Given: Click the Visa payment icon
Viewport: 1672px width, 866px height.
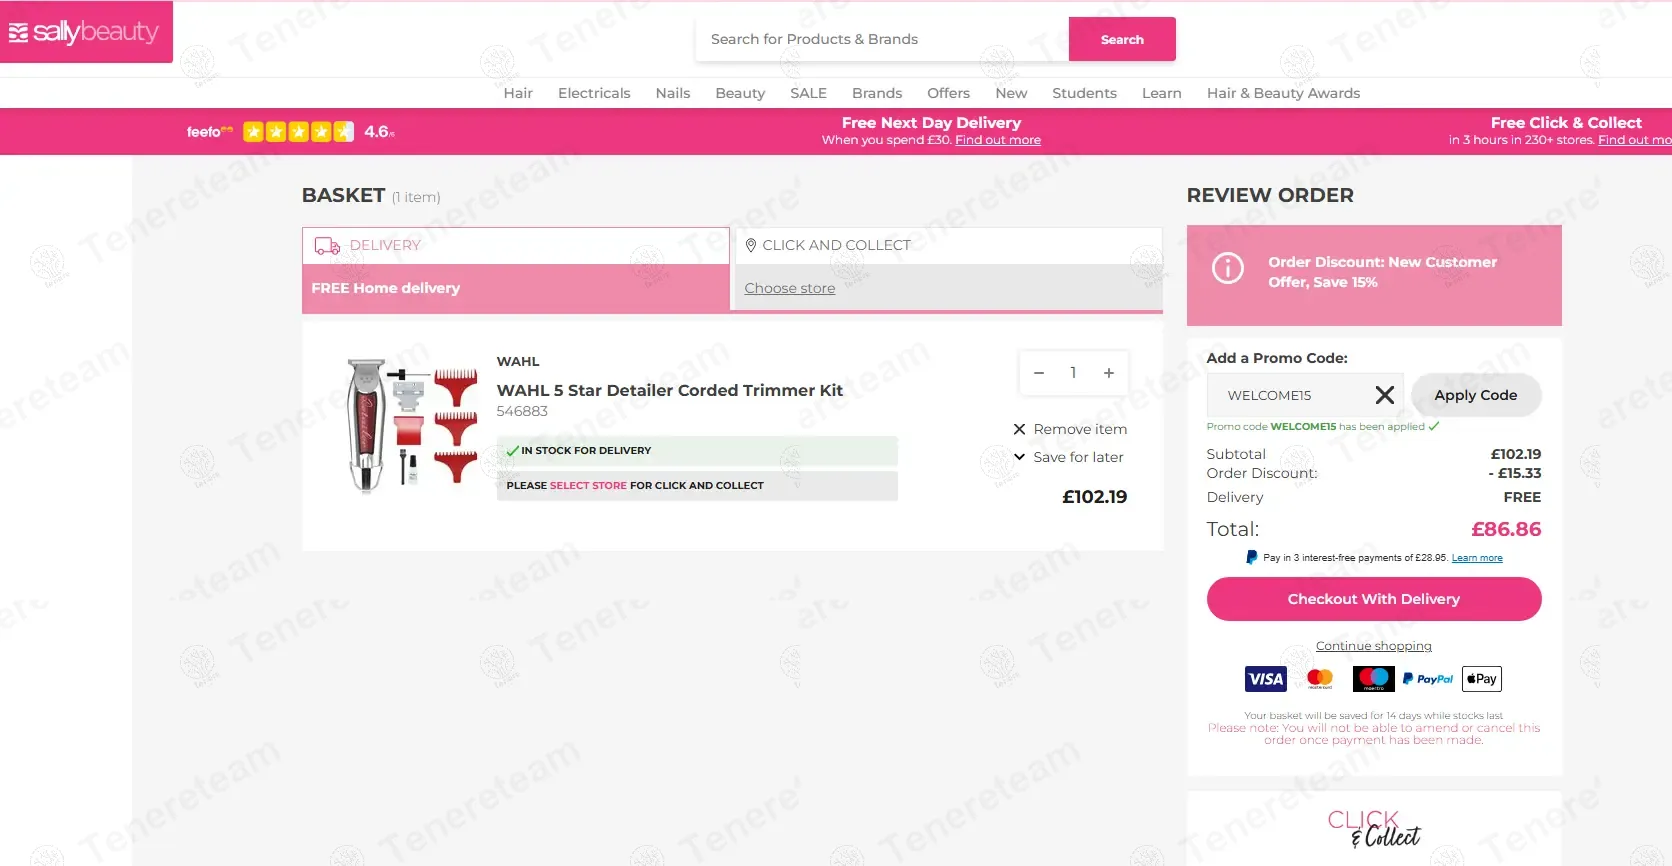Looking at the screenshot, I should (1265, 679).
